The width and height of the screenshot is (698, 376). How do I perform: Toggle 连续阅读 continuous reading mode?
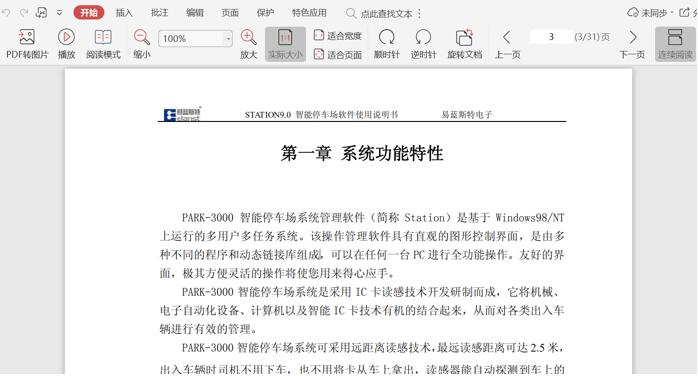coord(675,44)
